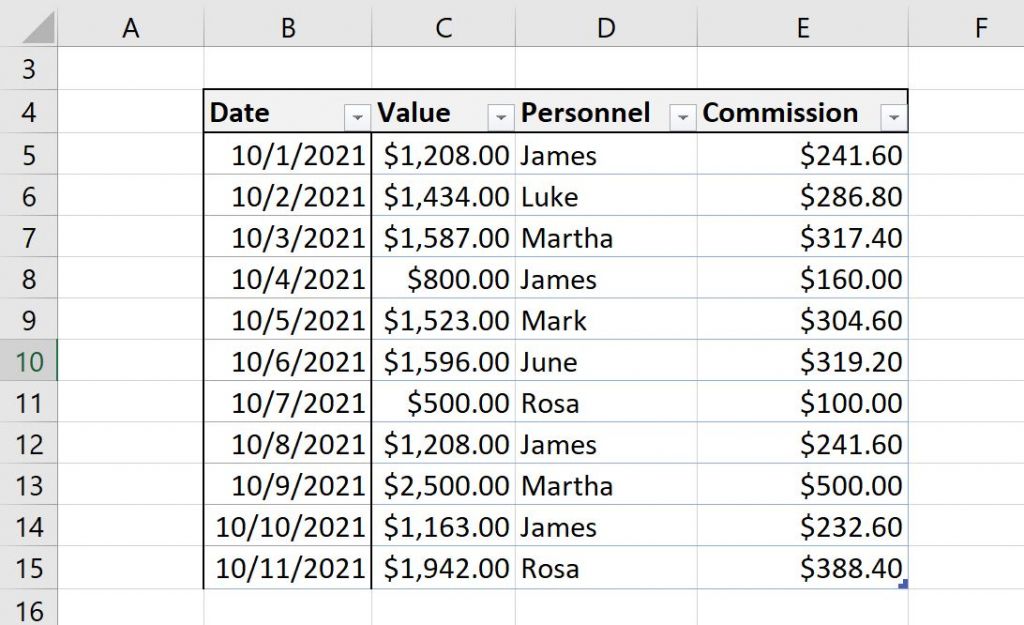Select column F header
This screenshot has height=625, width=1024.
(x=980, y=27)
